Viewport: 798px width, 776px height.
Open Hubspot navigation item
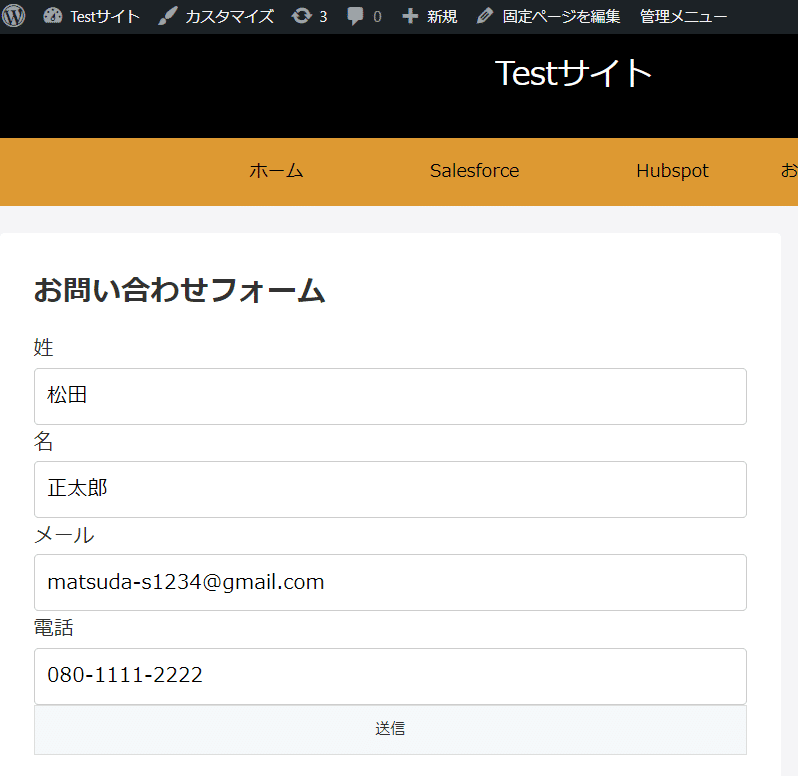click(672, 171)
